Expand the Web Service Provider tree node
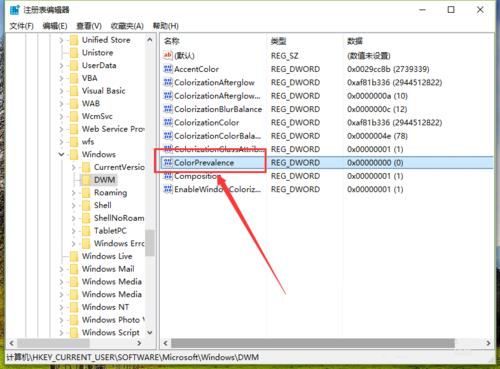 pyautogui.click(x=61, y=129)
